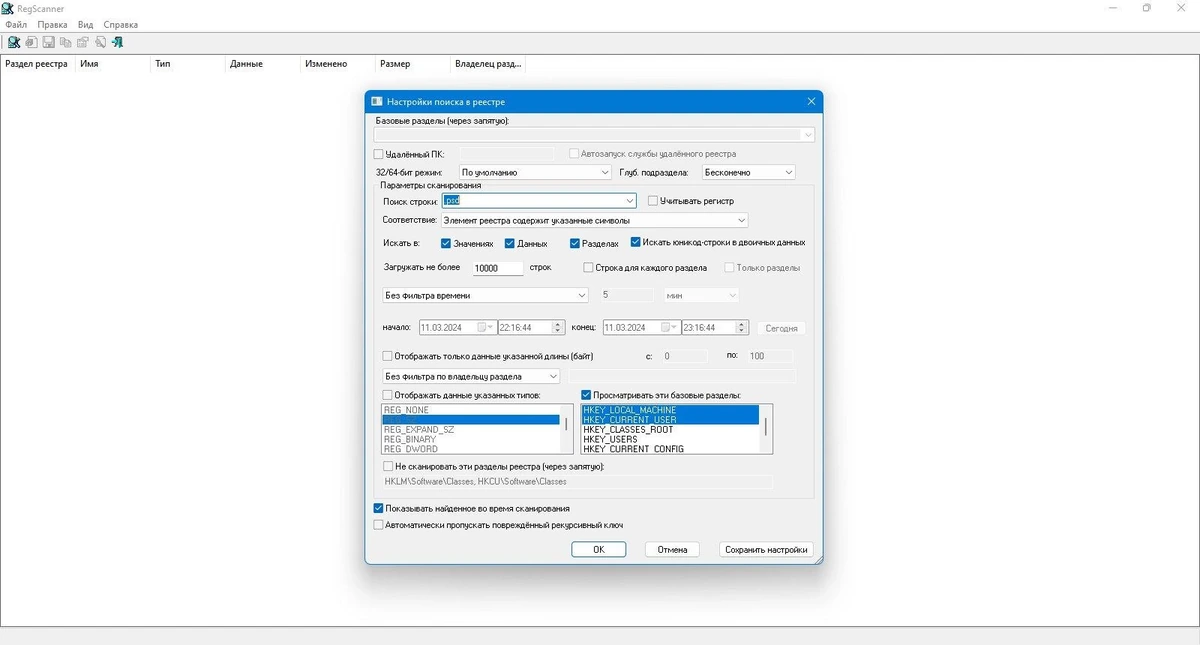This screenshot has width=1200, height=645.
Task: Select REG_NONE in types list
Action: coord(471,410)
